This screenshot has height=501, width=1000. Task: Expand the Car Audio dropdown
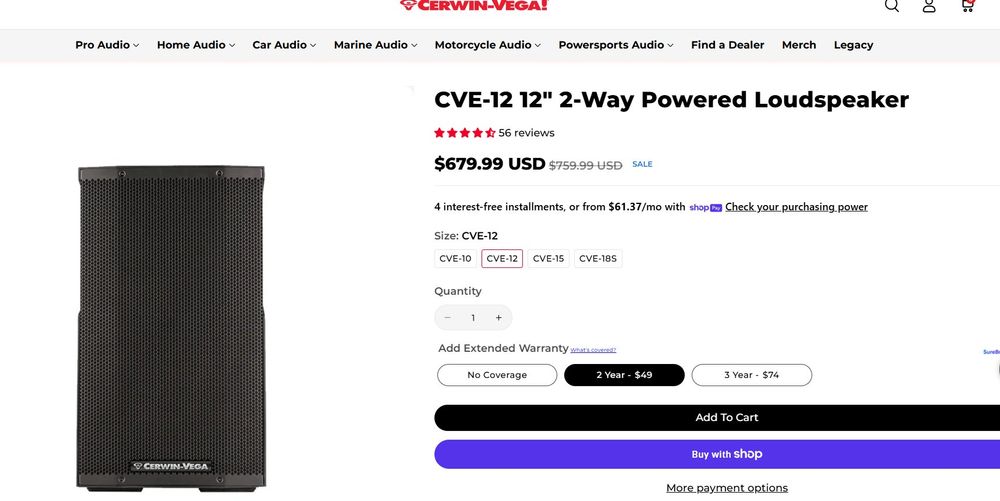pyautogui.click(x=284, y=45)
